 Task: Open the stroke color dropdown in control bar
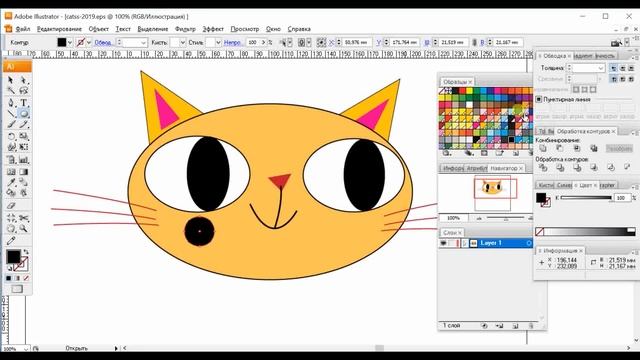89,42
